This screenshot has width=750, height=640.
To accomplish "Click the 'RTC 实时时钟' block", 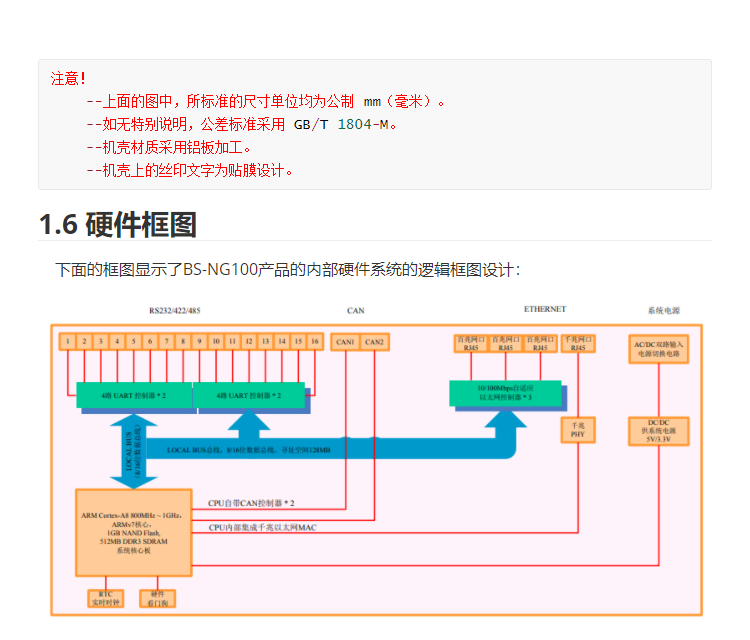I will click(106, 598).
